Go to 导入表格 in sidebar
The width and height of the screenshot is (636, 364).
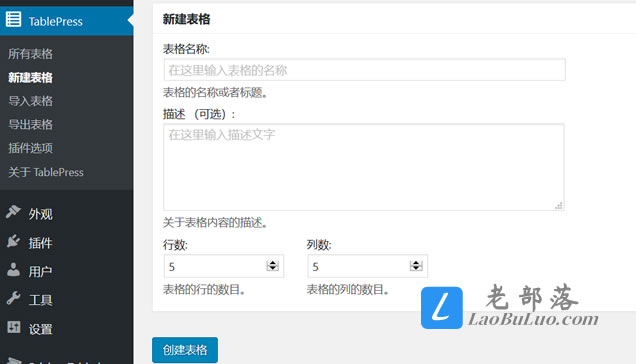(x=30, y=101)
